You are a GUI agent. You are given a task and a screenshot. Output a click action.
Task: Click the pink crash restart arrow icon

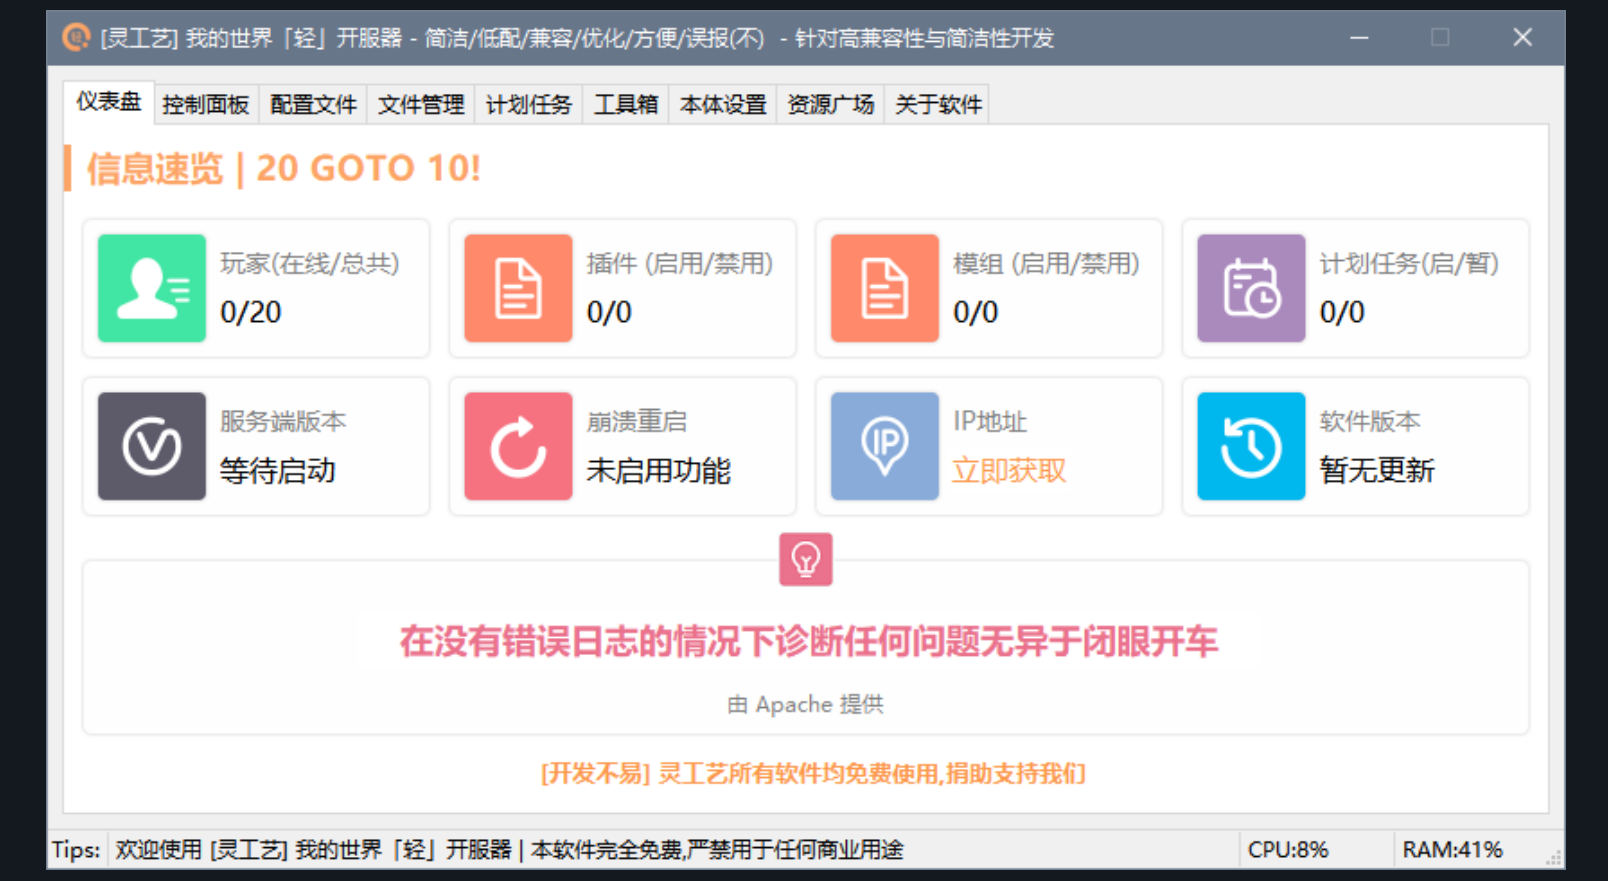click(518, 446)
